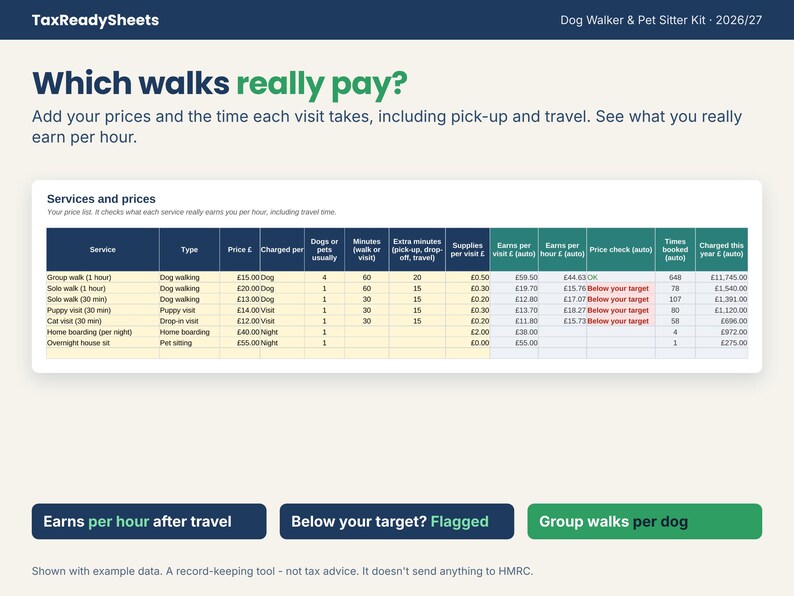The height and width of the screenshot is (596, 794).
Task: Click the £1,120.00 charged this year cell
Action: pyautogui.click(x=722, y=310)
